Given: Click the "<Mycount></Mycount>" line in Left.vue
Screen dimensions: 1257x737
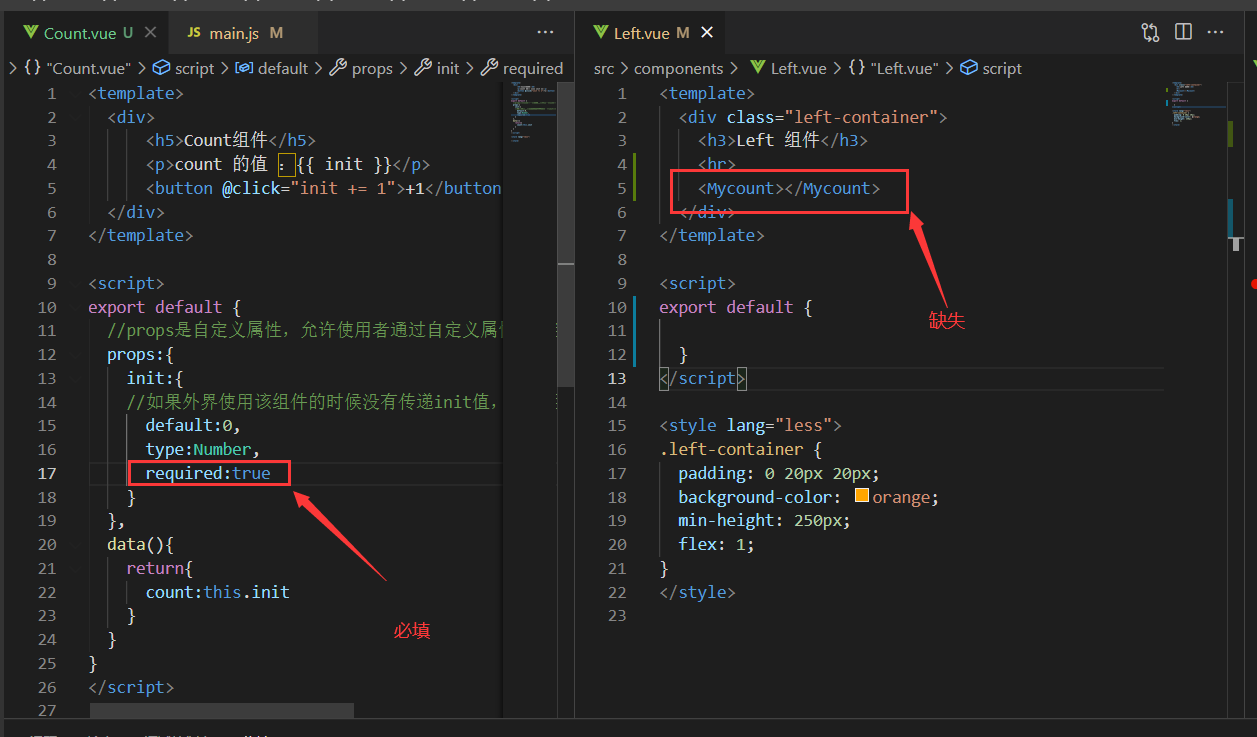Looking at the screenshot, I should [x=789, y=188].
